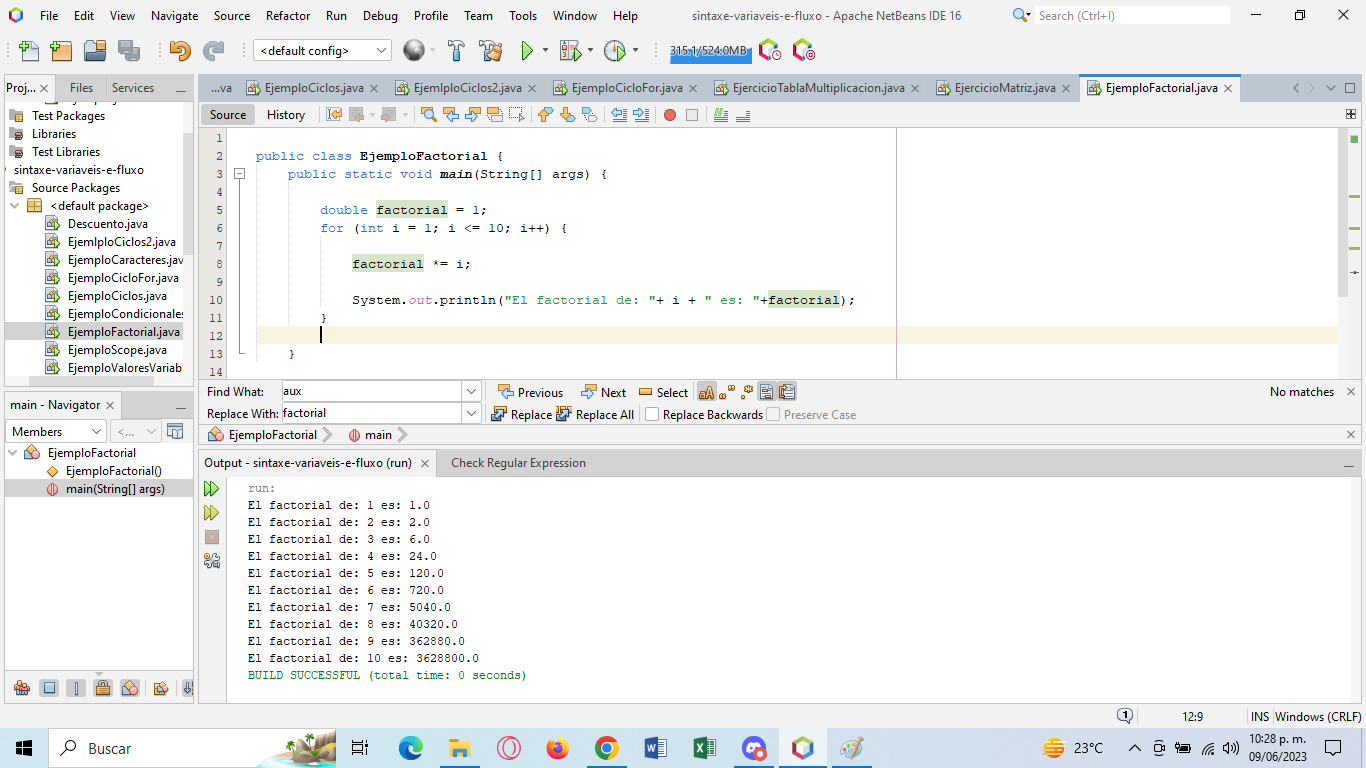Open Google Chrome from the taskbar
This screenshot has width=1366, height=768.
point(606,748)
